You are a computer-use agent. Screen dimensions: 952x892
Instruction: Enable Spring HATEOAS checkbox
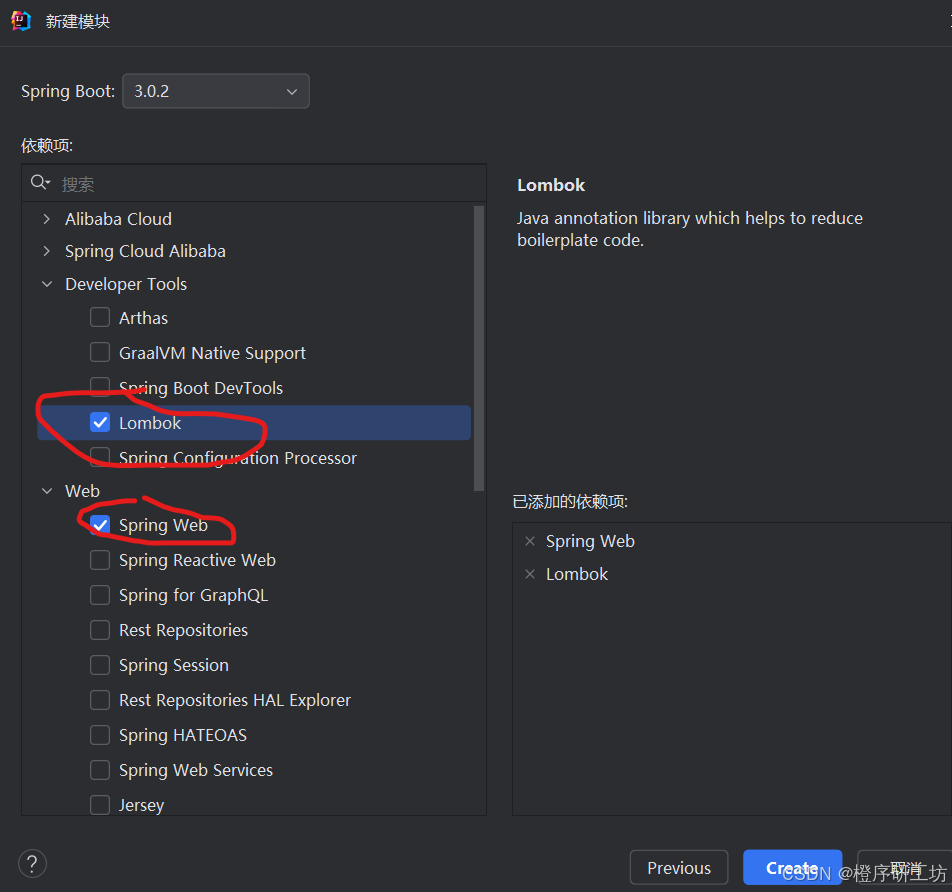pos(100,735)
